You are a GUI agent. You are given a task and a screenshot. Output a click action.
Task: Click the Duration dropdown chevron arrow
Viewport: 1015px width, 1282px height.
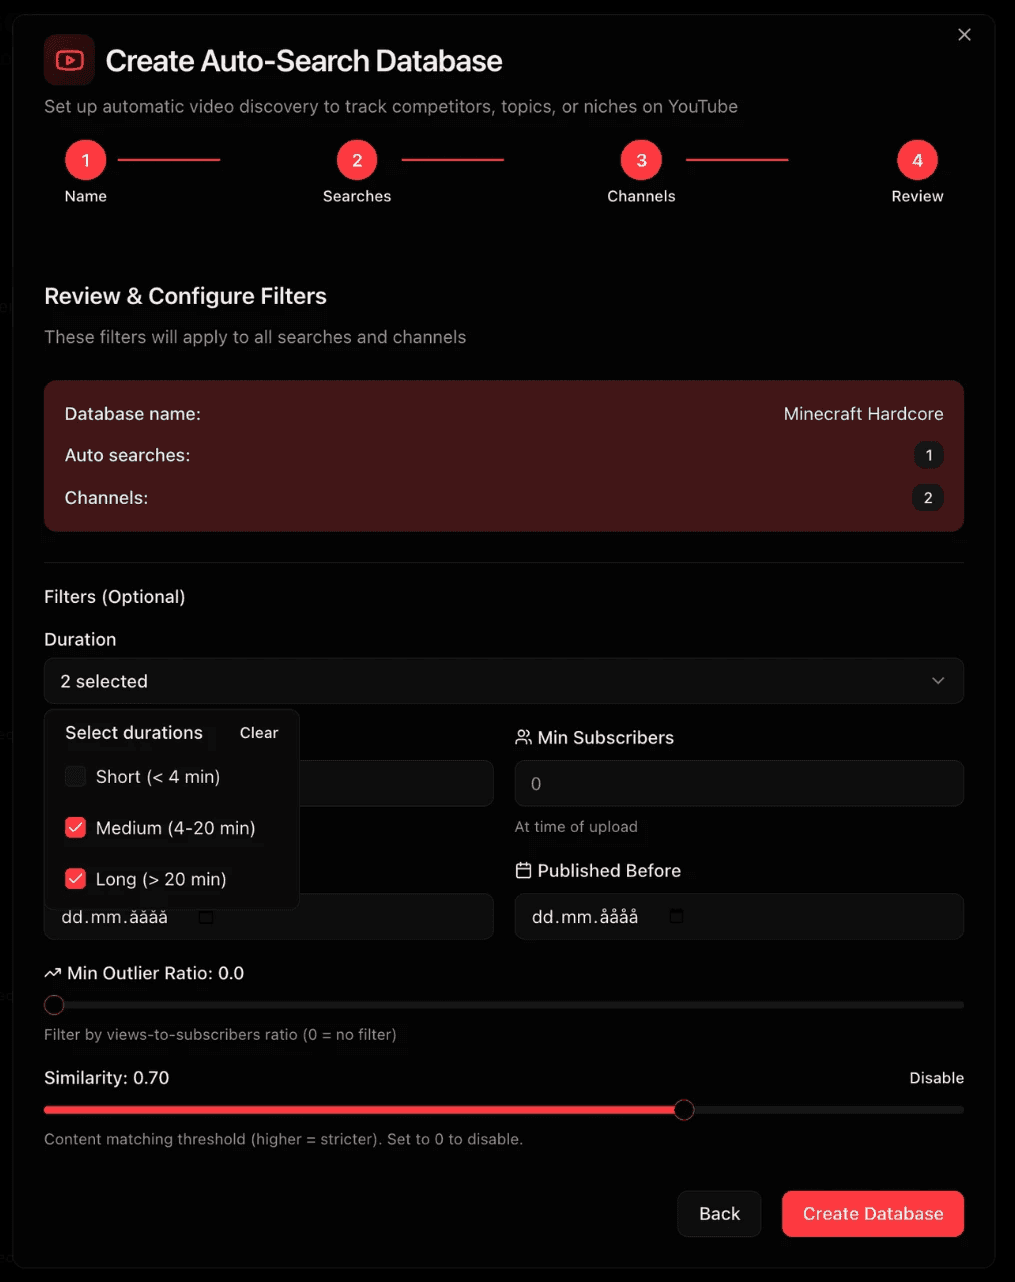tap(938, 681)
